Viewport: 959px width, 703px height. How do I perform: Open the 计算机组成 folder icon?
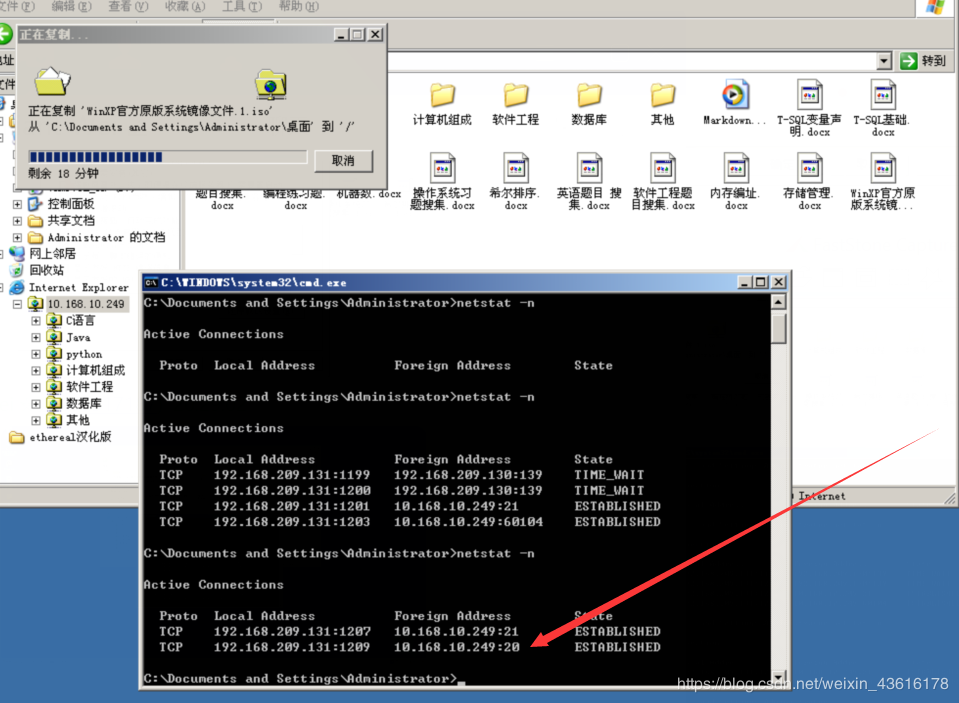coord(442,95)
